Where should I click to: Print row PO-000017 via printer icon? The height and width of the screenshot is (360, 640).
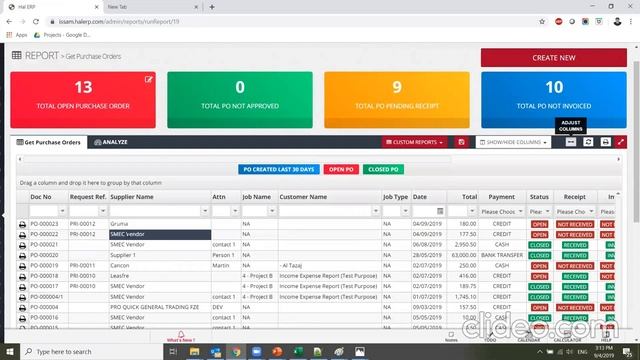click(22, 287)
